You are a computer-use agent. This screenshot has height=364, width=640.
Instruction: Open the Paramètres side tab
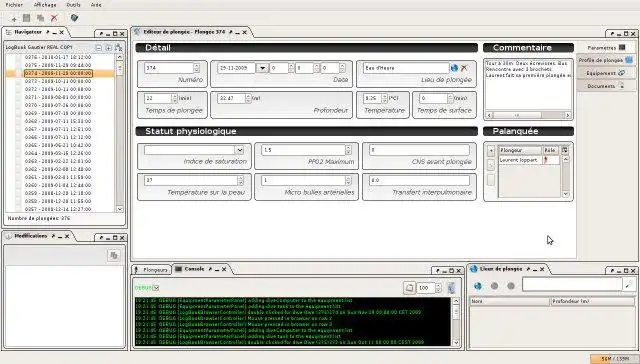click(606, 48)
